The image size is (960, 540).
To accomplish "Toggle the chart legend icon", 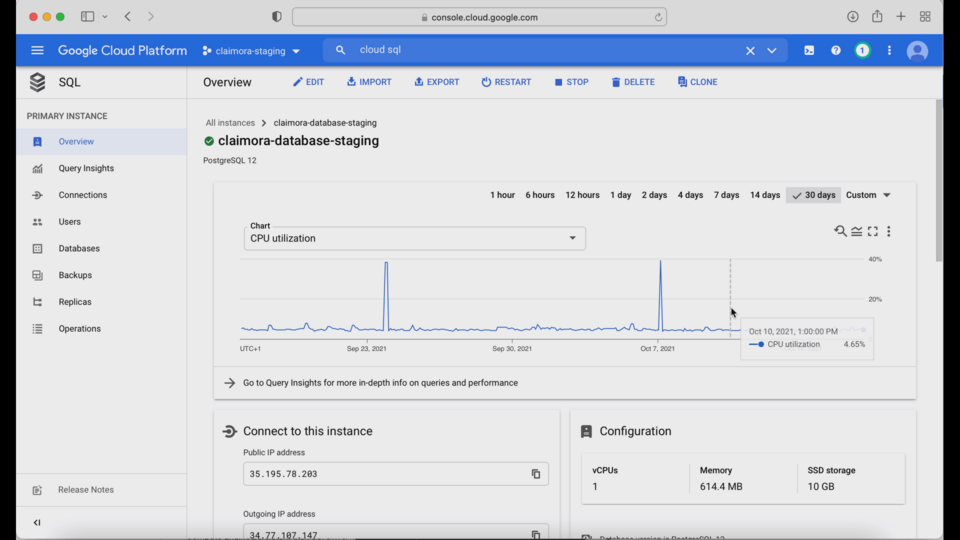I will (x=857, y=231).
